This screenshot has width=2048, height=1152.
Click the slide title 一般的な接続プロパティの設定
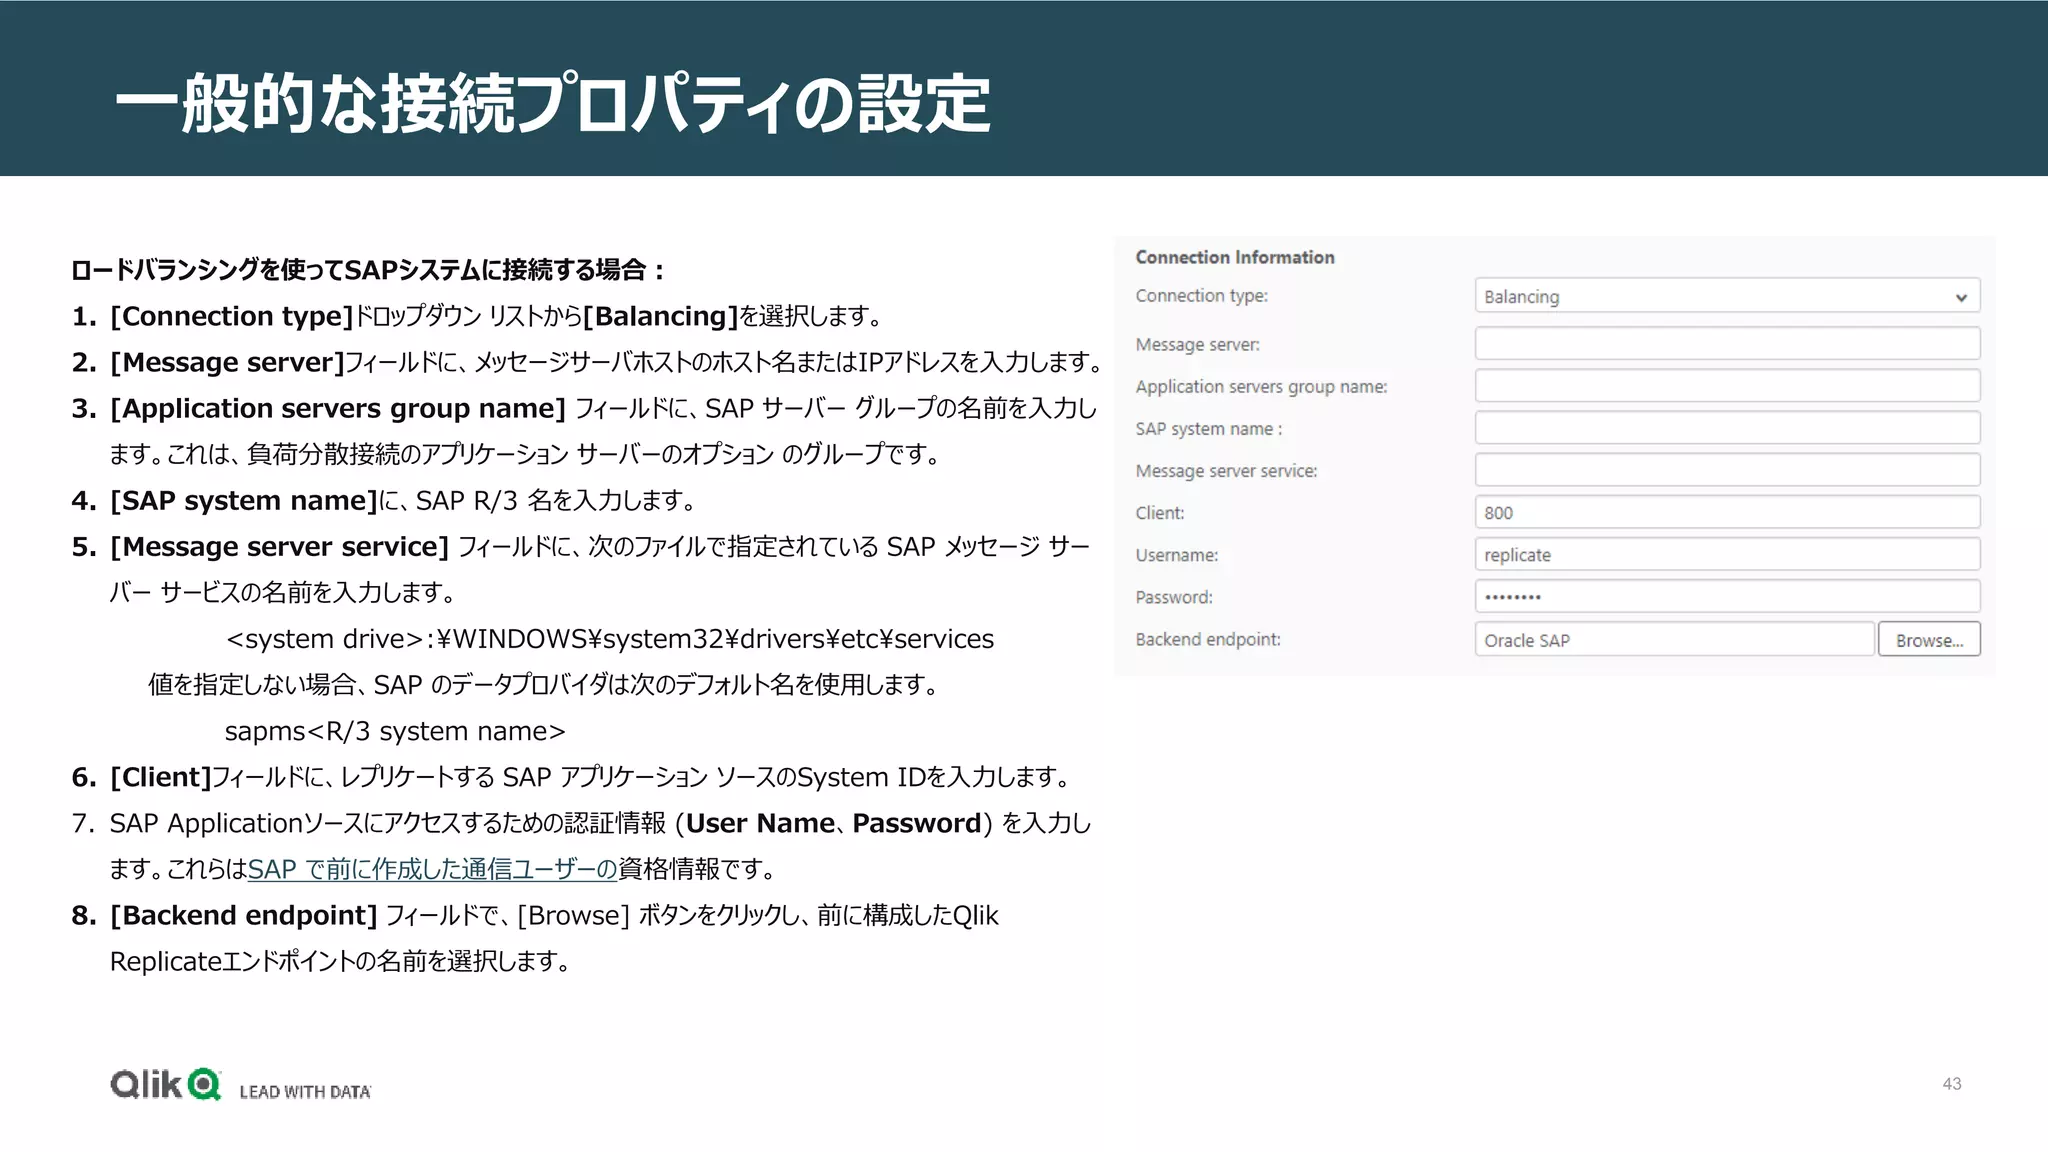click(552, 103)
